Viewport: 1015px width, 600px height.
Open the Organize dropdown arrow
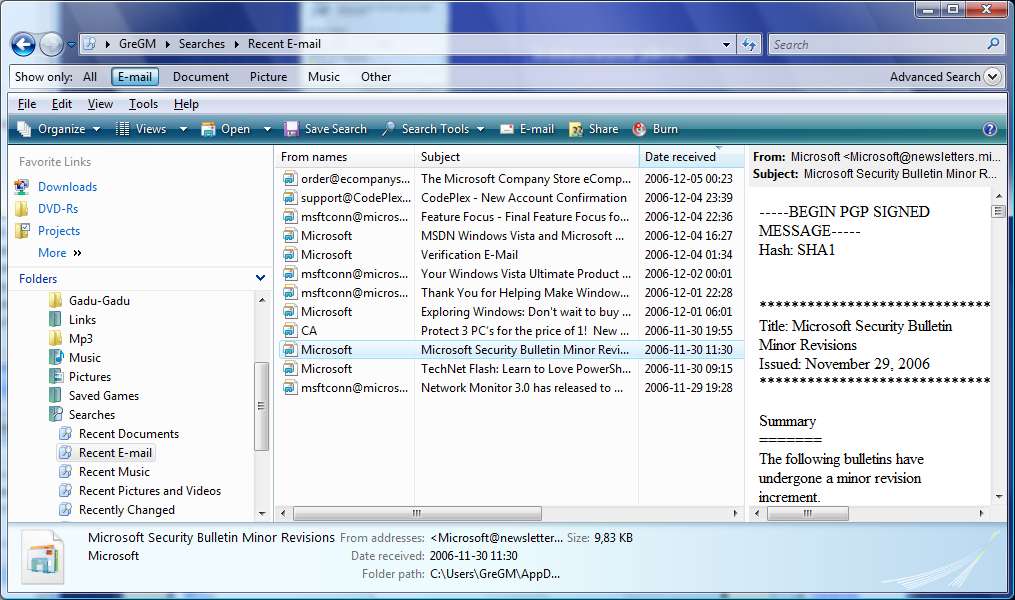(96, 129)
